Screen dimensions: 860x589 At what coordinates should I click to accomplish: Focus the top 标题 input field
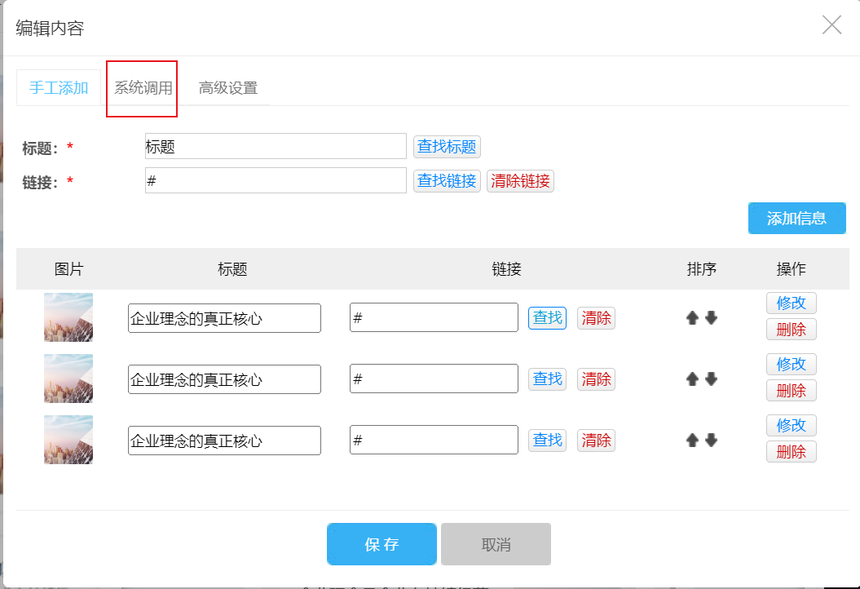tap(276, 147)
